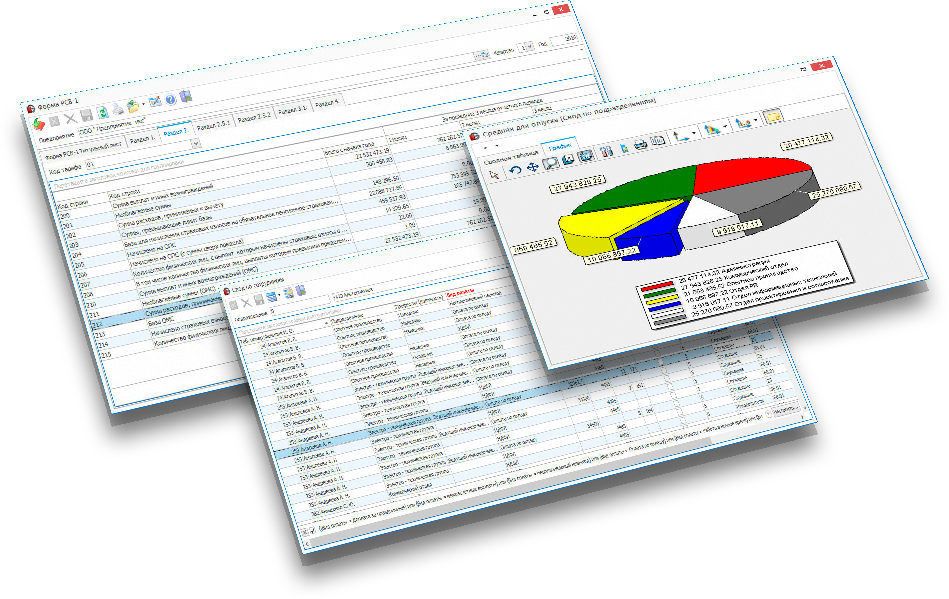Click the yellow folder icon in chart toolbar

[x=772, y=117]
